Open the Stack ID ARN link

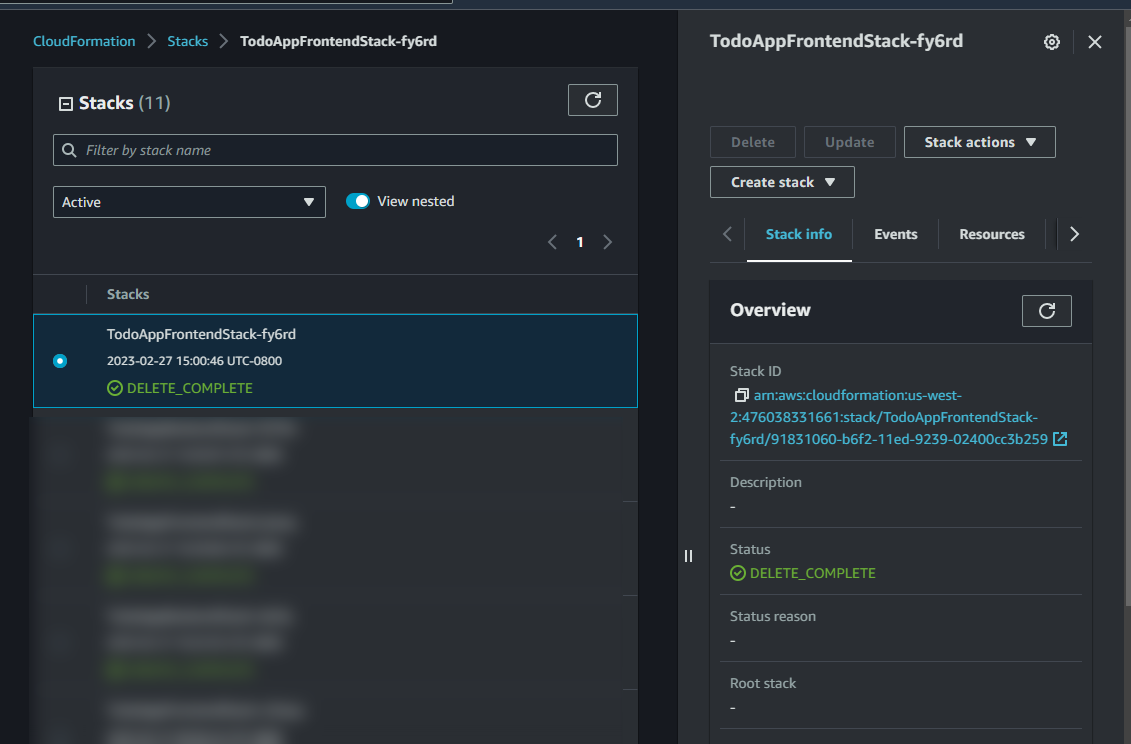coord(889,417)
